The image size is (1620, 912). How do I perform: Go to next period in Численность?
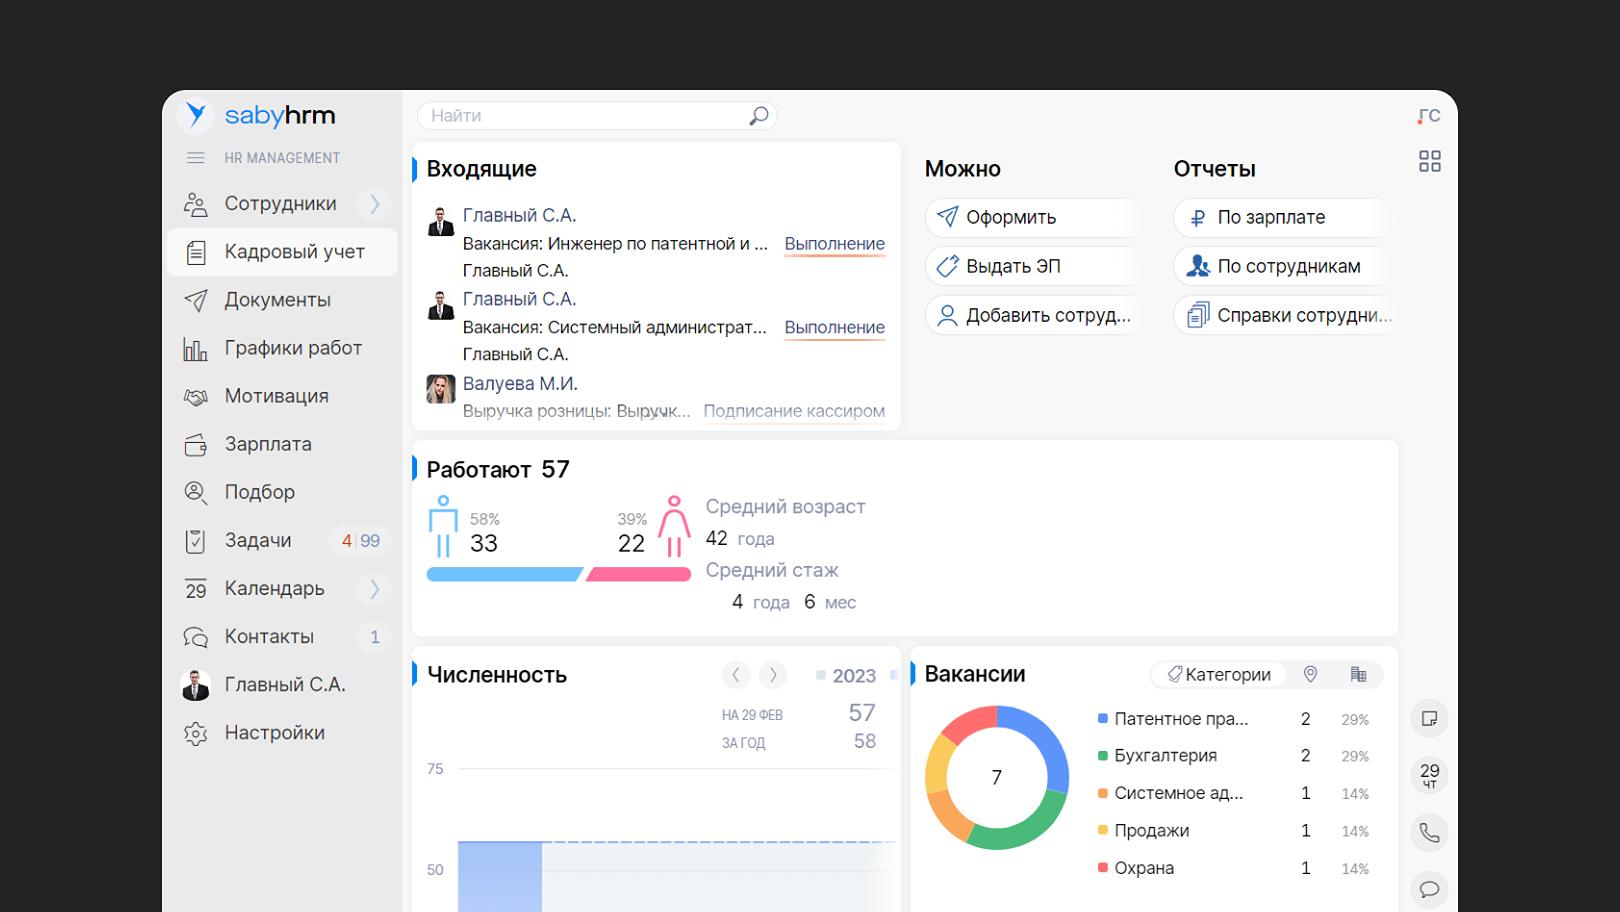pyautogui.click(x=772, y=675)
